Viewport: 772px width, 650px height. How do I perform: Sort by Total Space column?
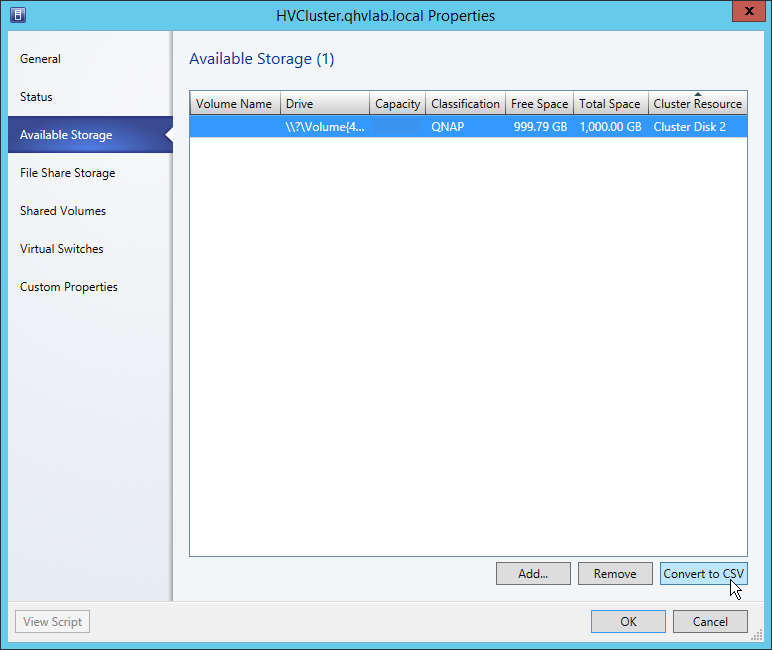click(609, 104)
